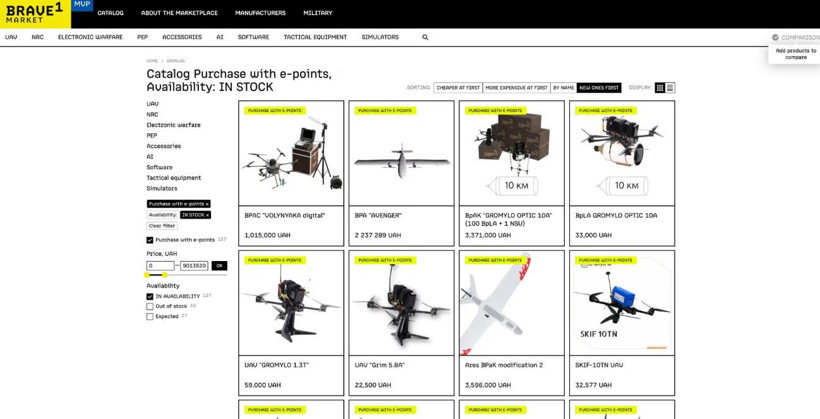Enable the 'Expected' availability checkbox
This screenshot has width=820, height=419.
click(150, 317)
